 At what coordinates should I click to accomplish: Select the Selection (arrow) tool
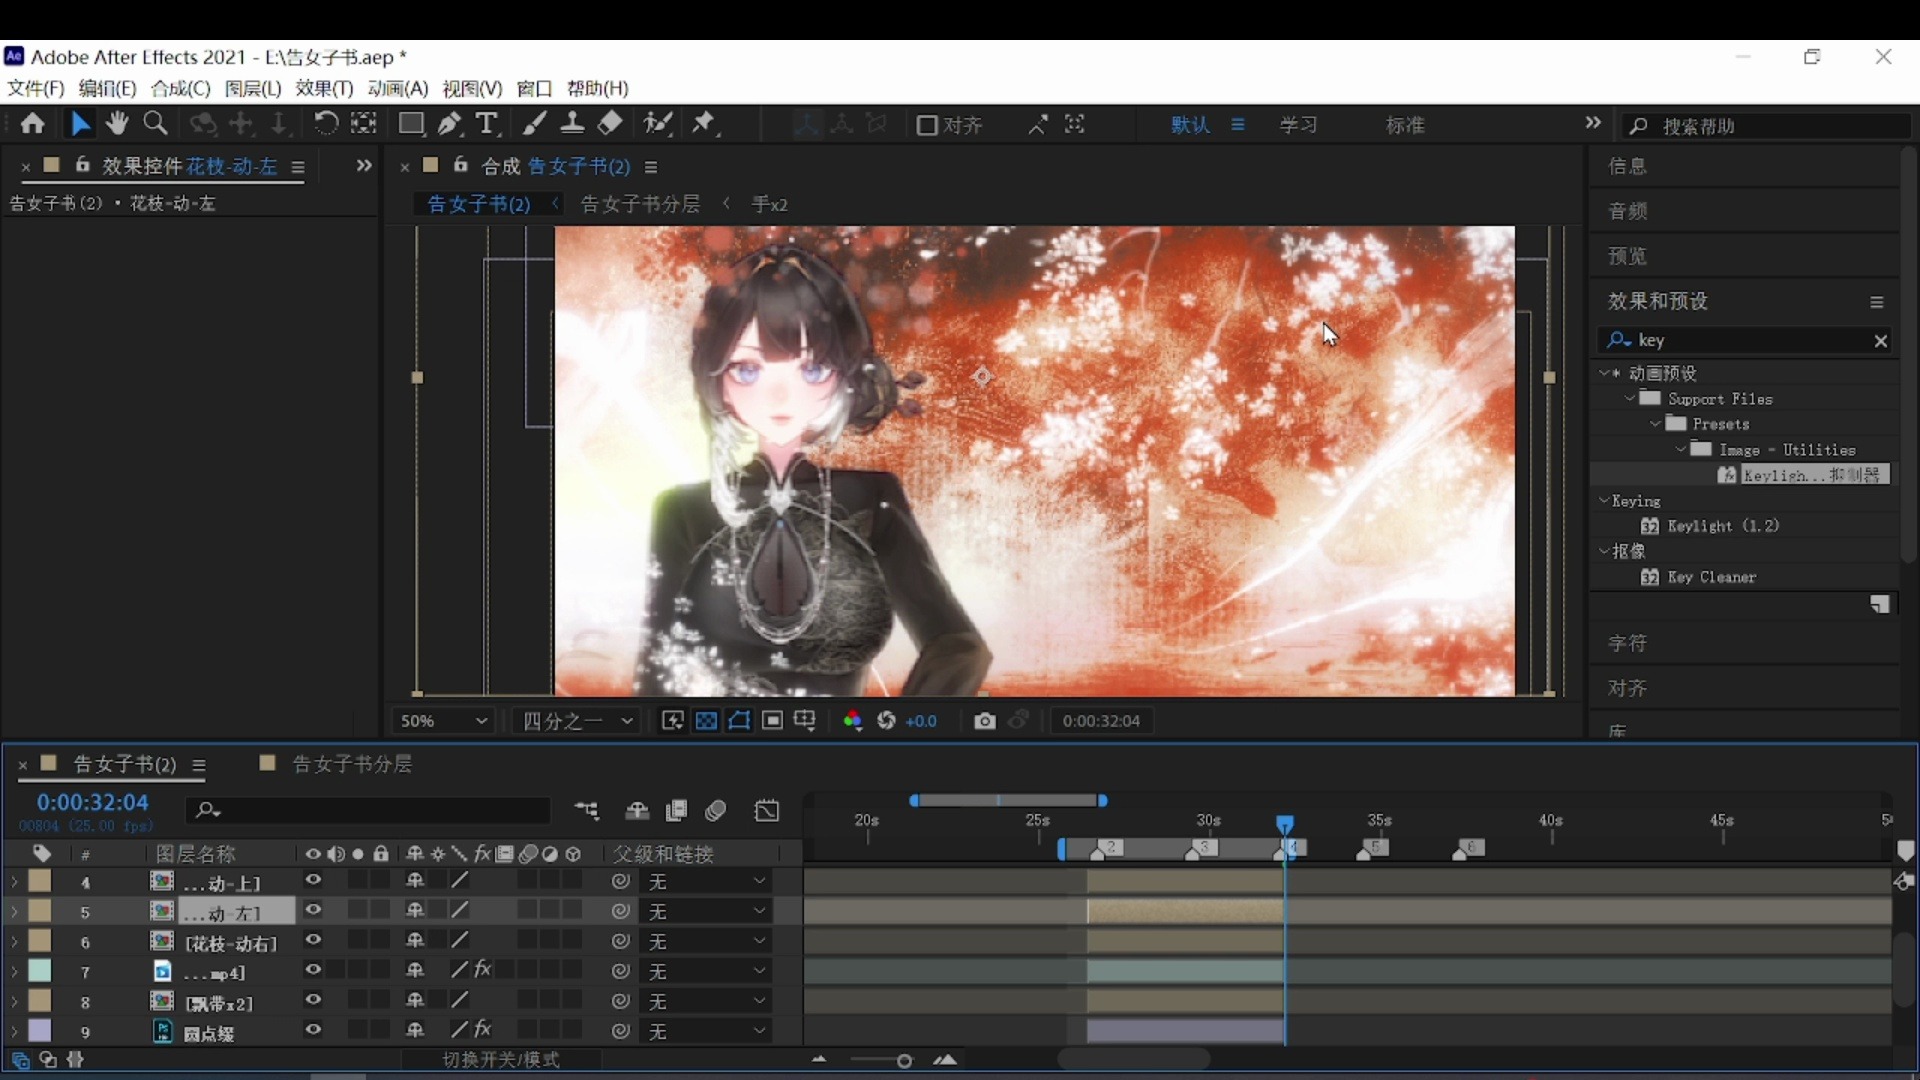[80, 124]
